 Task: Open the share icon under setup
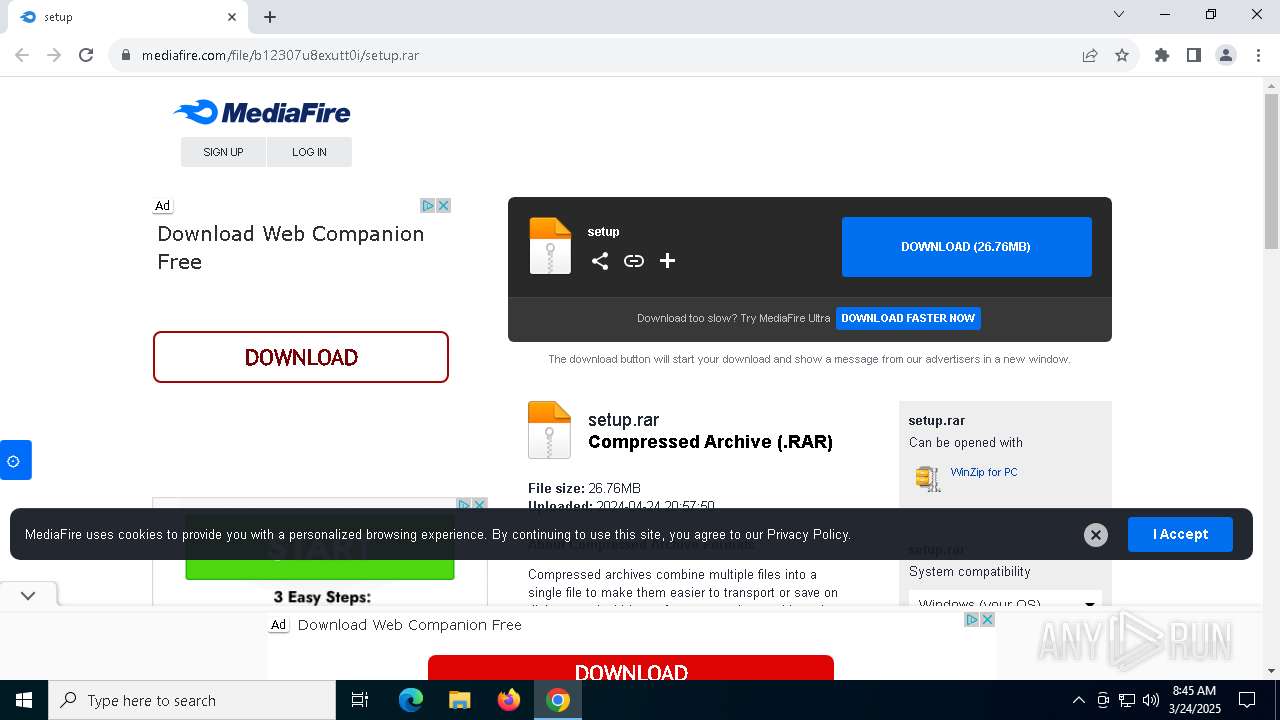[600, 261]
